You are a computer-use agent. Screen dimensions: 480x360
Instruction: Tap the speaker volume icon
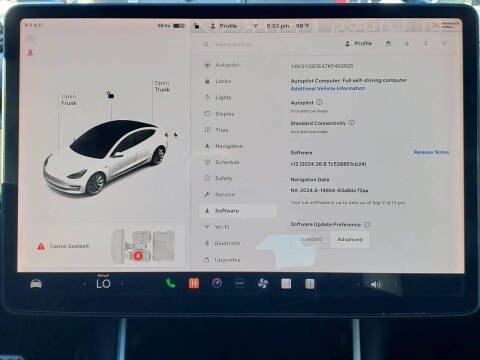tap(376, 284)
